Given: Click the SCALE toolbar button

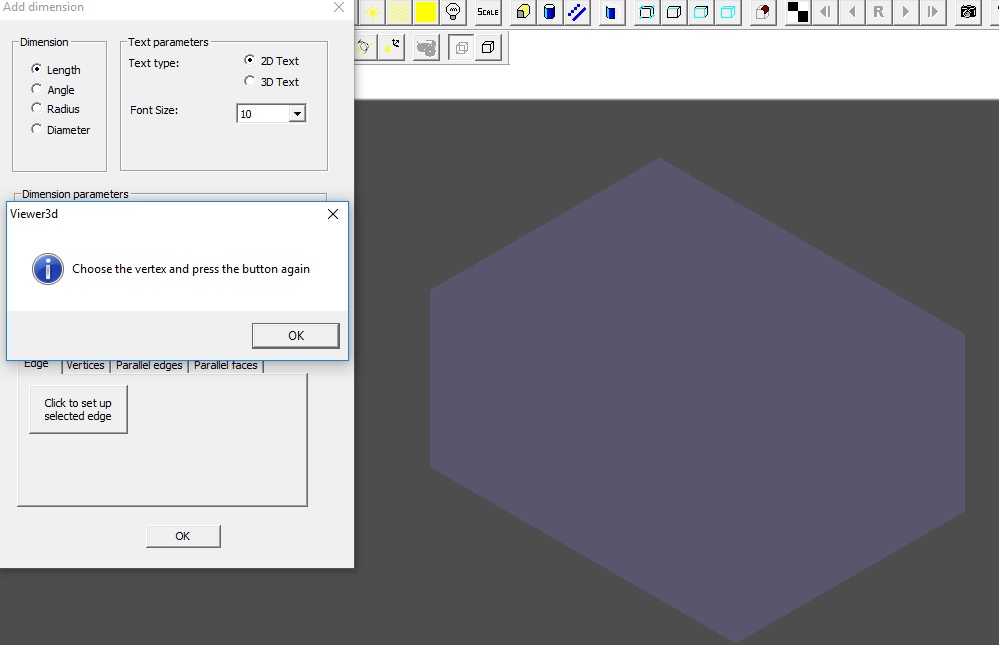Looking at the screenshot, I should (487, 12).
